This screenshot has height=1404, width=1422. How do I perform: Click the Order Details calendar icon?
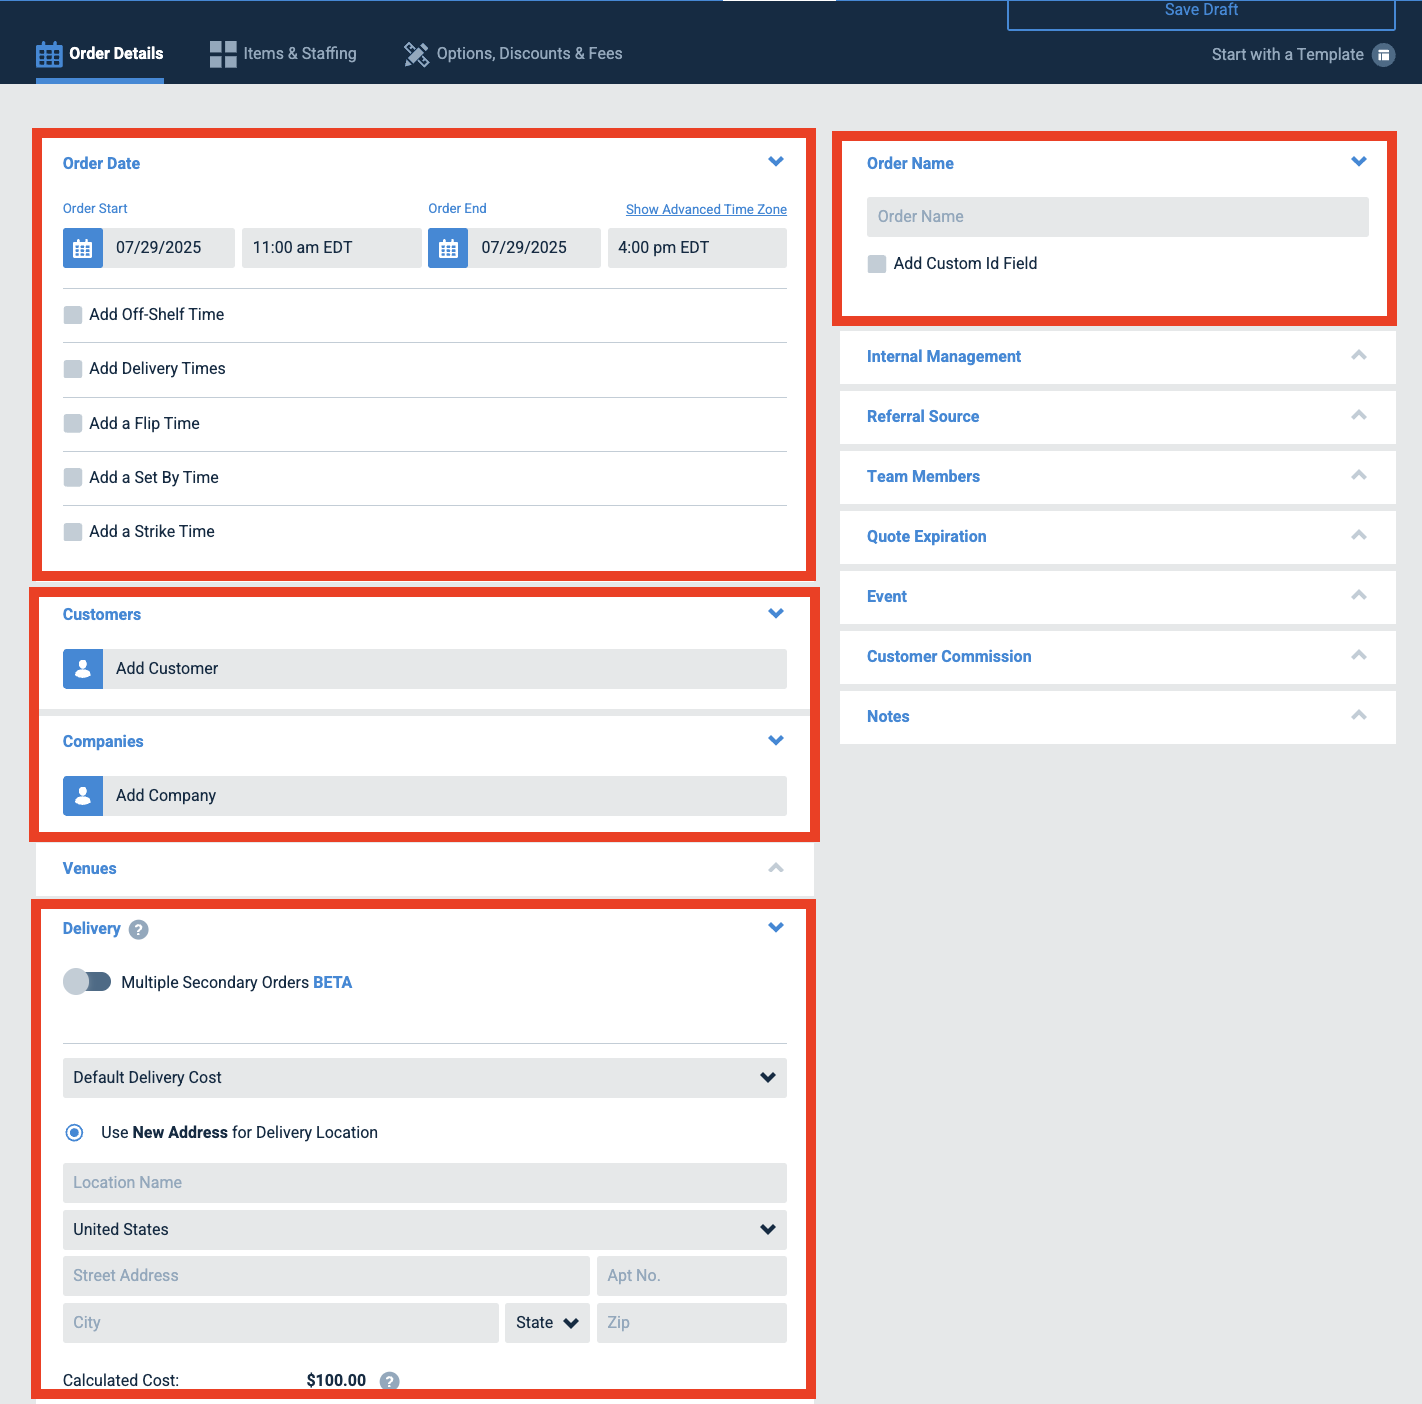[x=49, y=54]
